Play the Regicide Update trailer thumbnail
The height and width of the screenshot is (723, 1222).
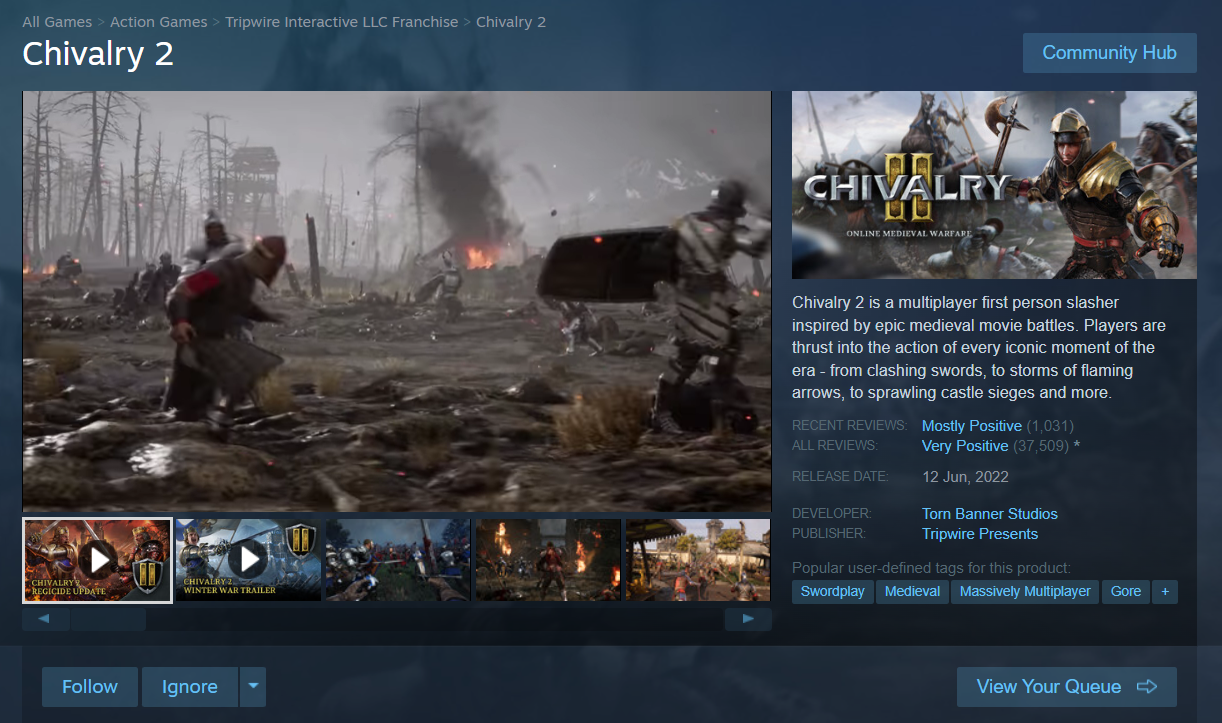click(97, 560)
